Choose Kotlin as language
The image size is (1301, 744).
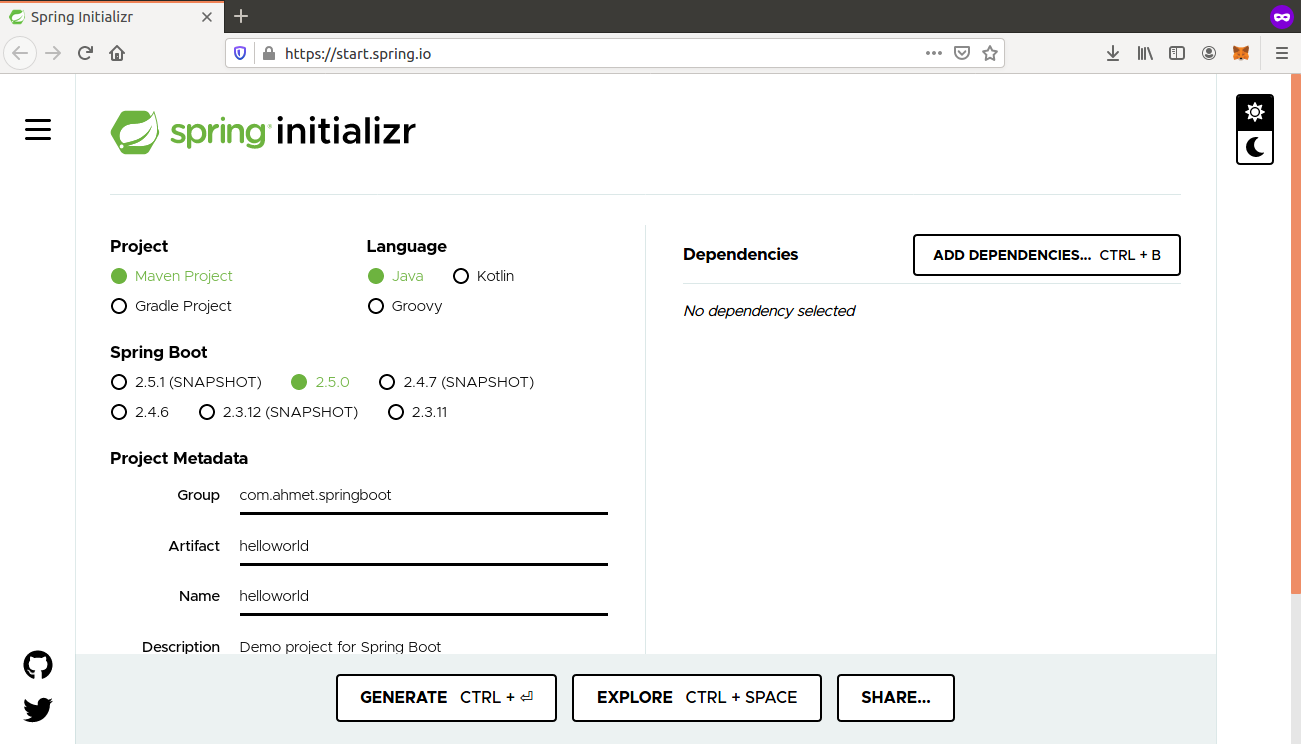click(x=483, y=276)
